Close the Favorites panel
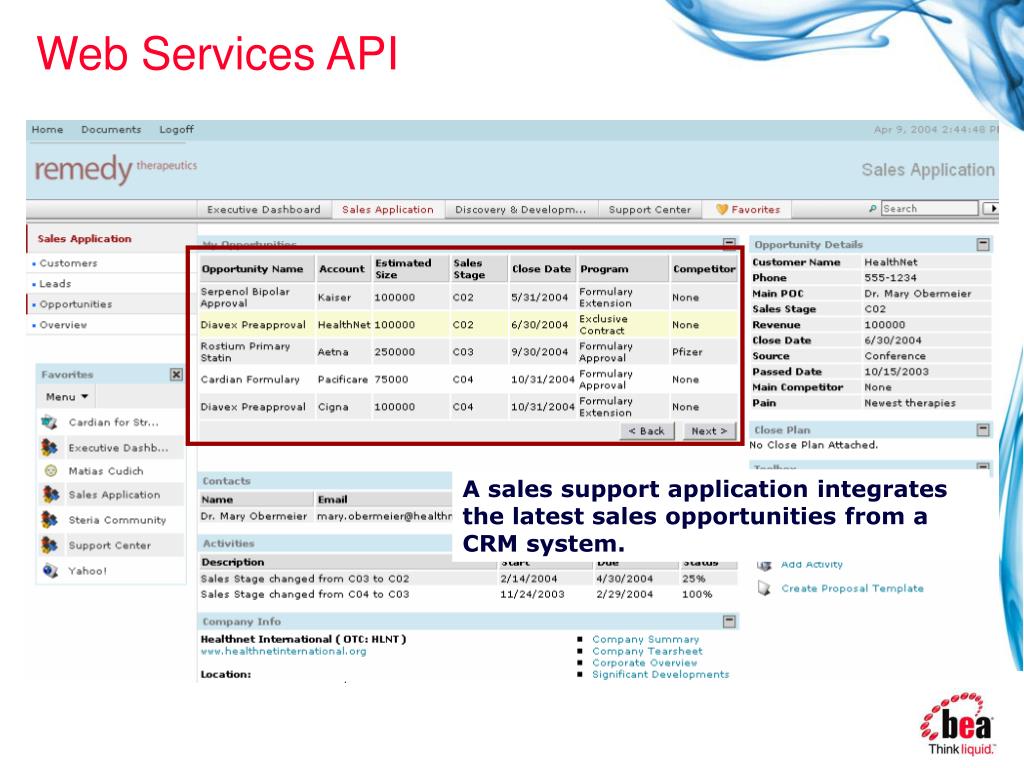 (x=176, y=374)
